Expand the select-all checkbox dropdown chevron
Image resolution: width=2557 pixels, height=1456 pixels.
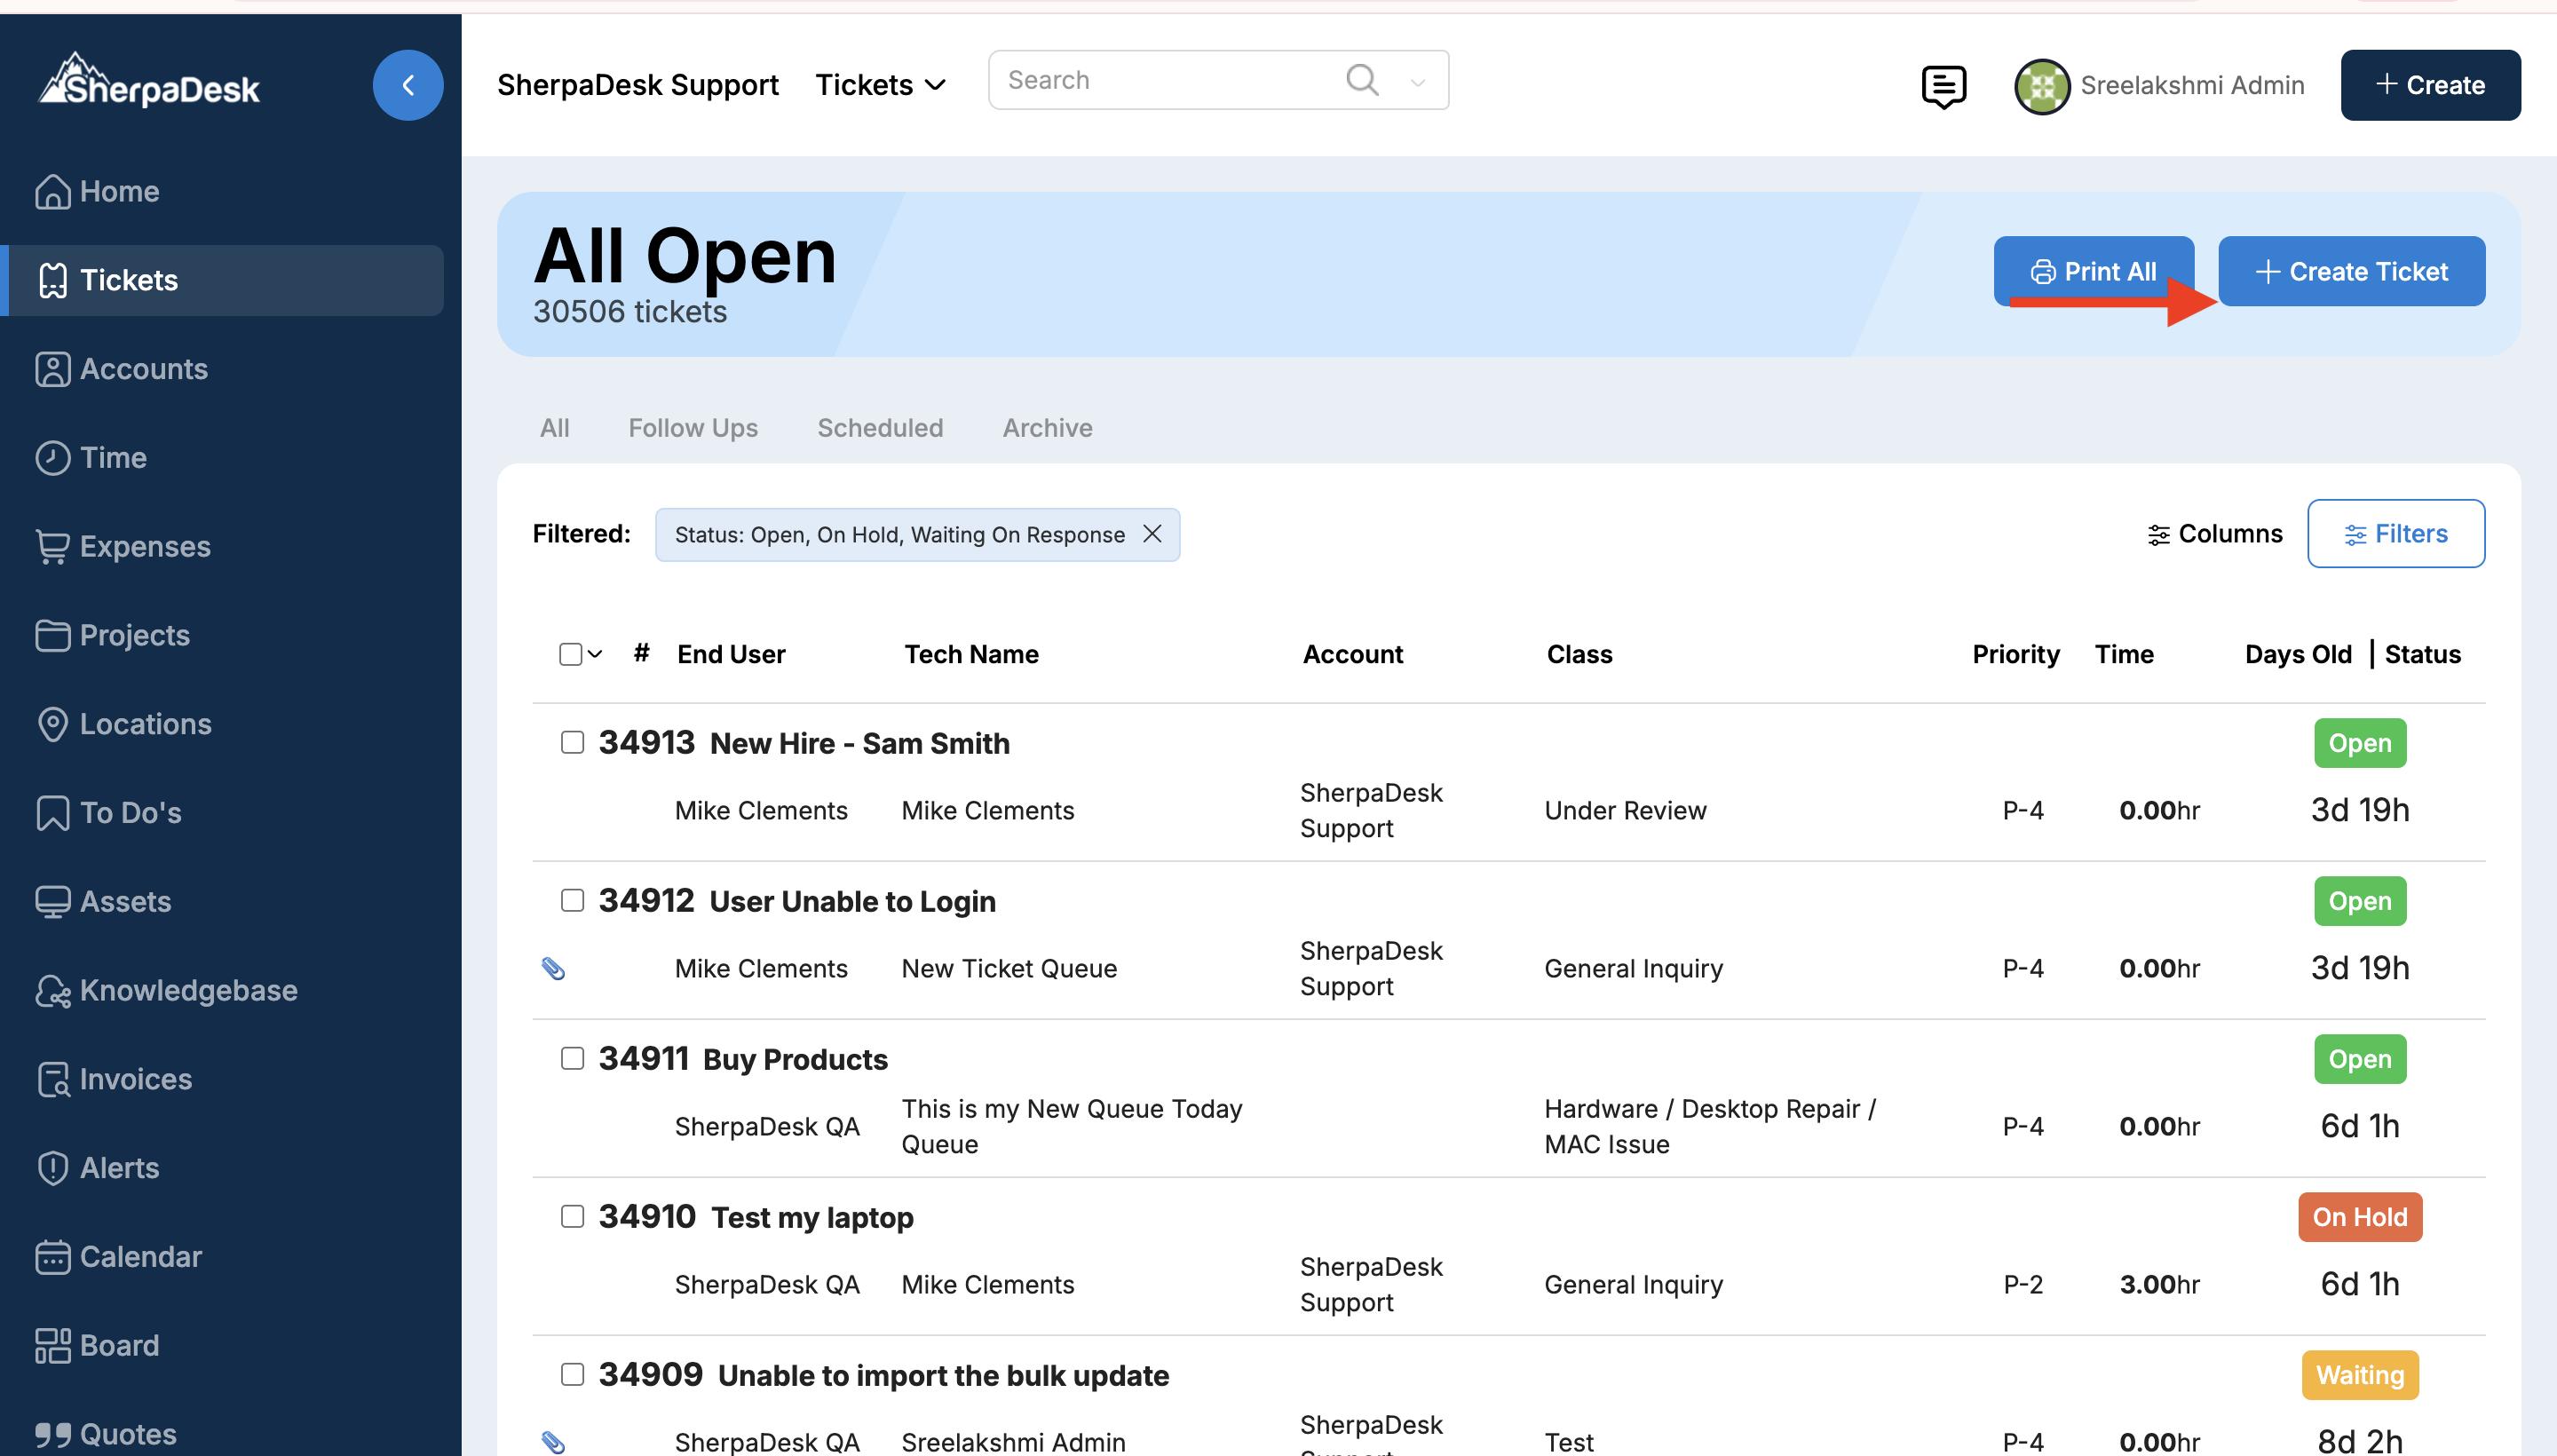[x=595, y=654]
